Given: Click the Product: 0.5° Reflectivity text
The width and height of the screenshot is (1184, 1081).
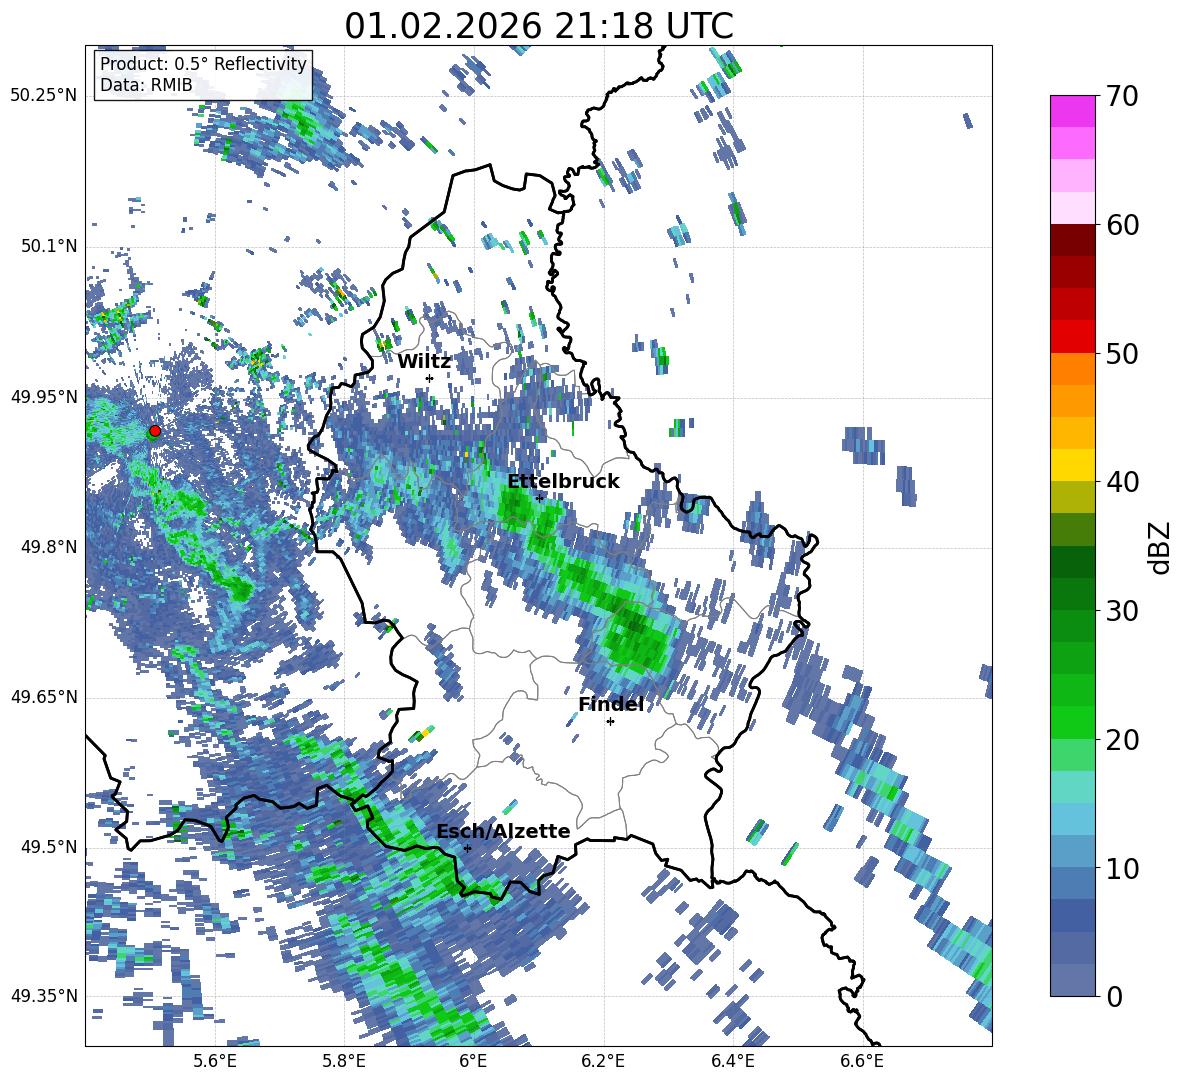Looking at the screenshot, I should (203, 64).
